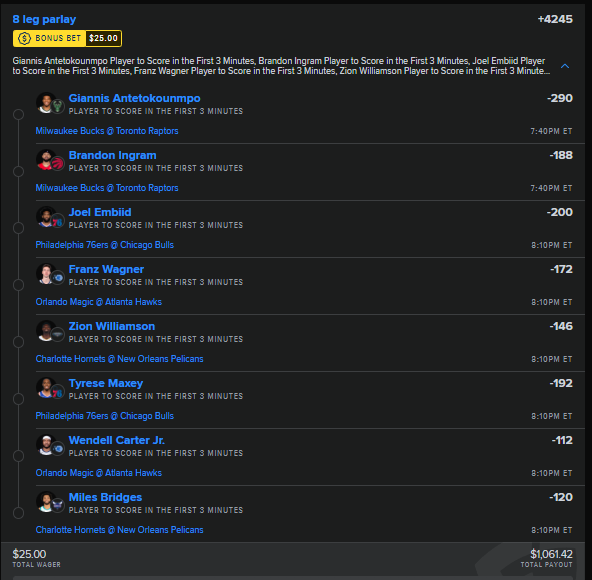Click the -200 odds for Joel Embiid
Image resolution: width=592 pixels, height=580 pixels.
[x=560, y=212]
